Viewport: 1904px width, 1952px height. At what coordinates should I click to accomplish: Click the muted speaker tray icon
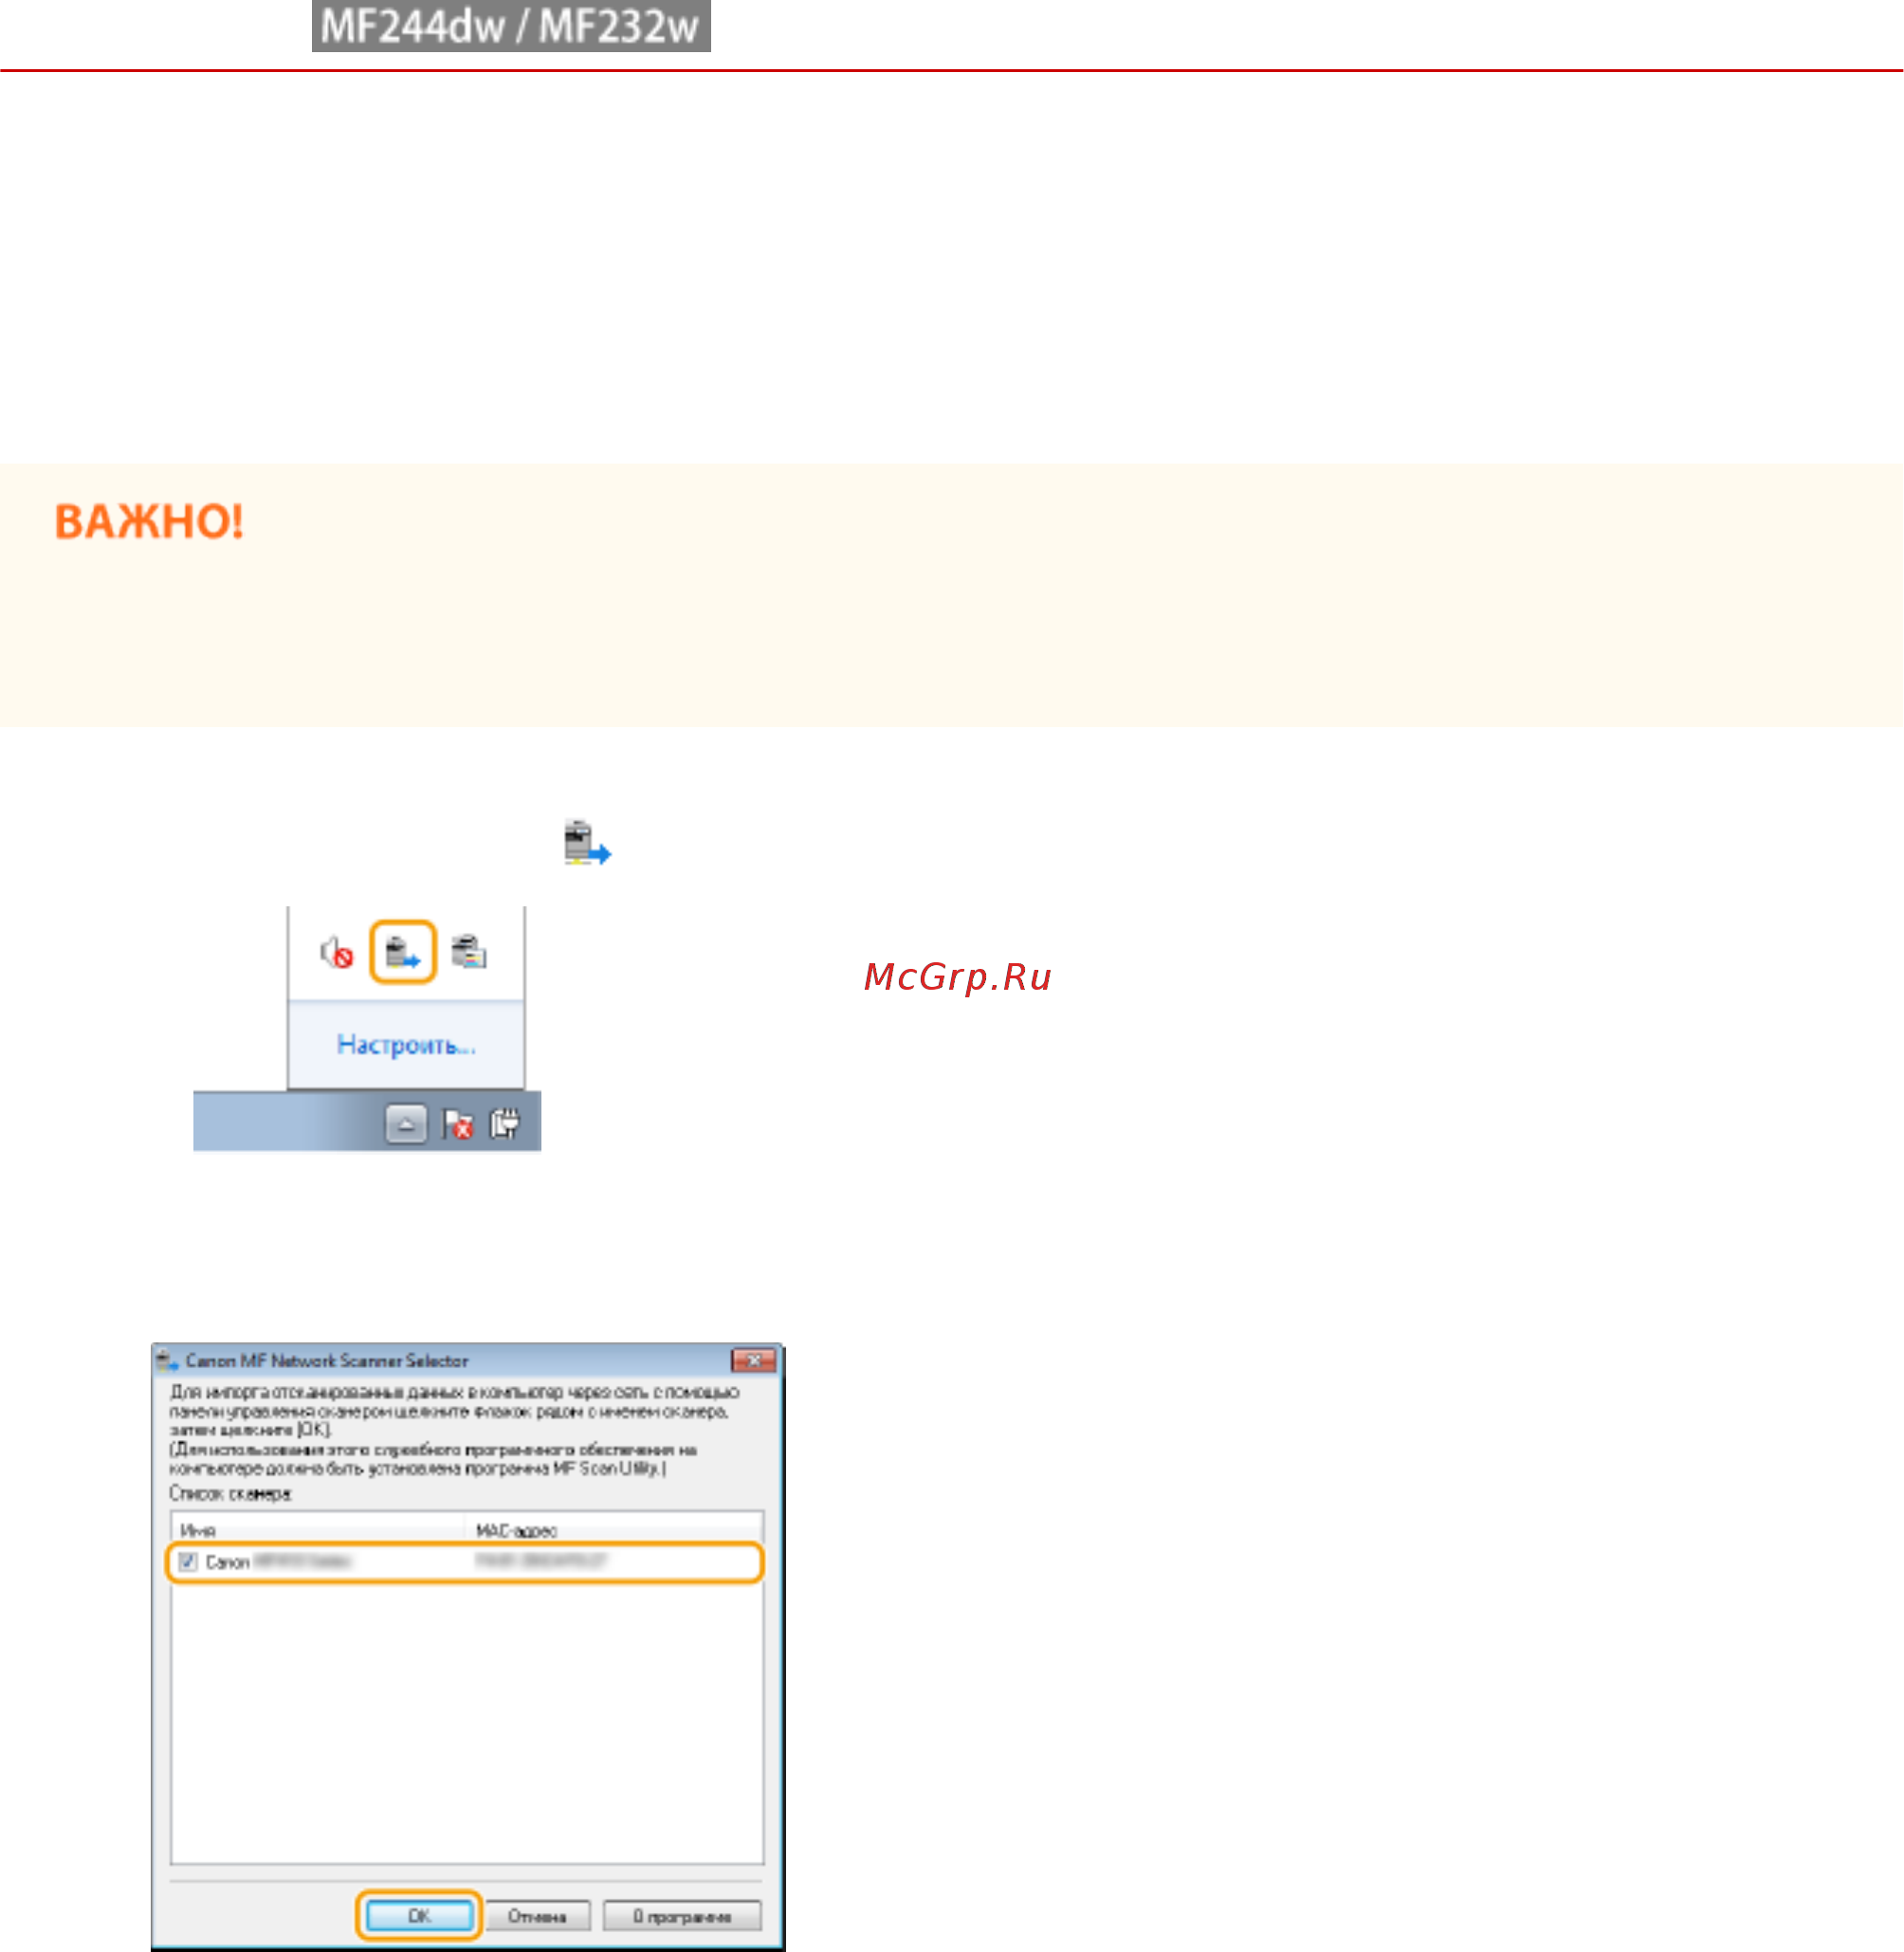pyautogui.click(x=337, y=952)
